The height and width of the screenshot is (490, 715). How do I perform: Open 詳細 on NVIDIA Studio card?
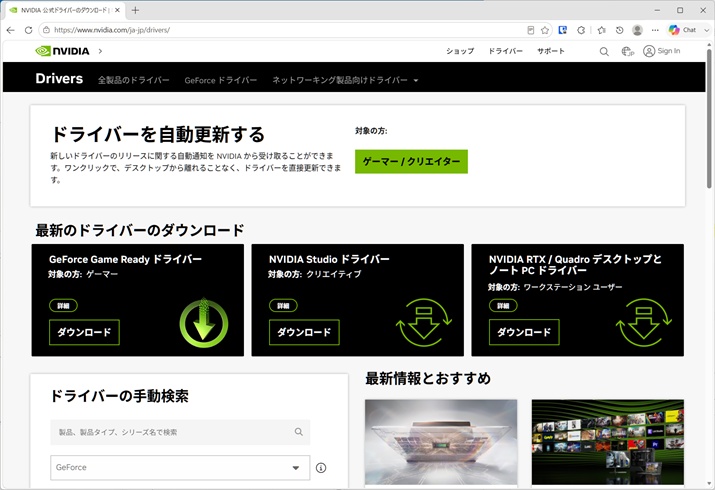[283, 305]
